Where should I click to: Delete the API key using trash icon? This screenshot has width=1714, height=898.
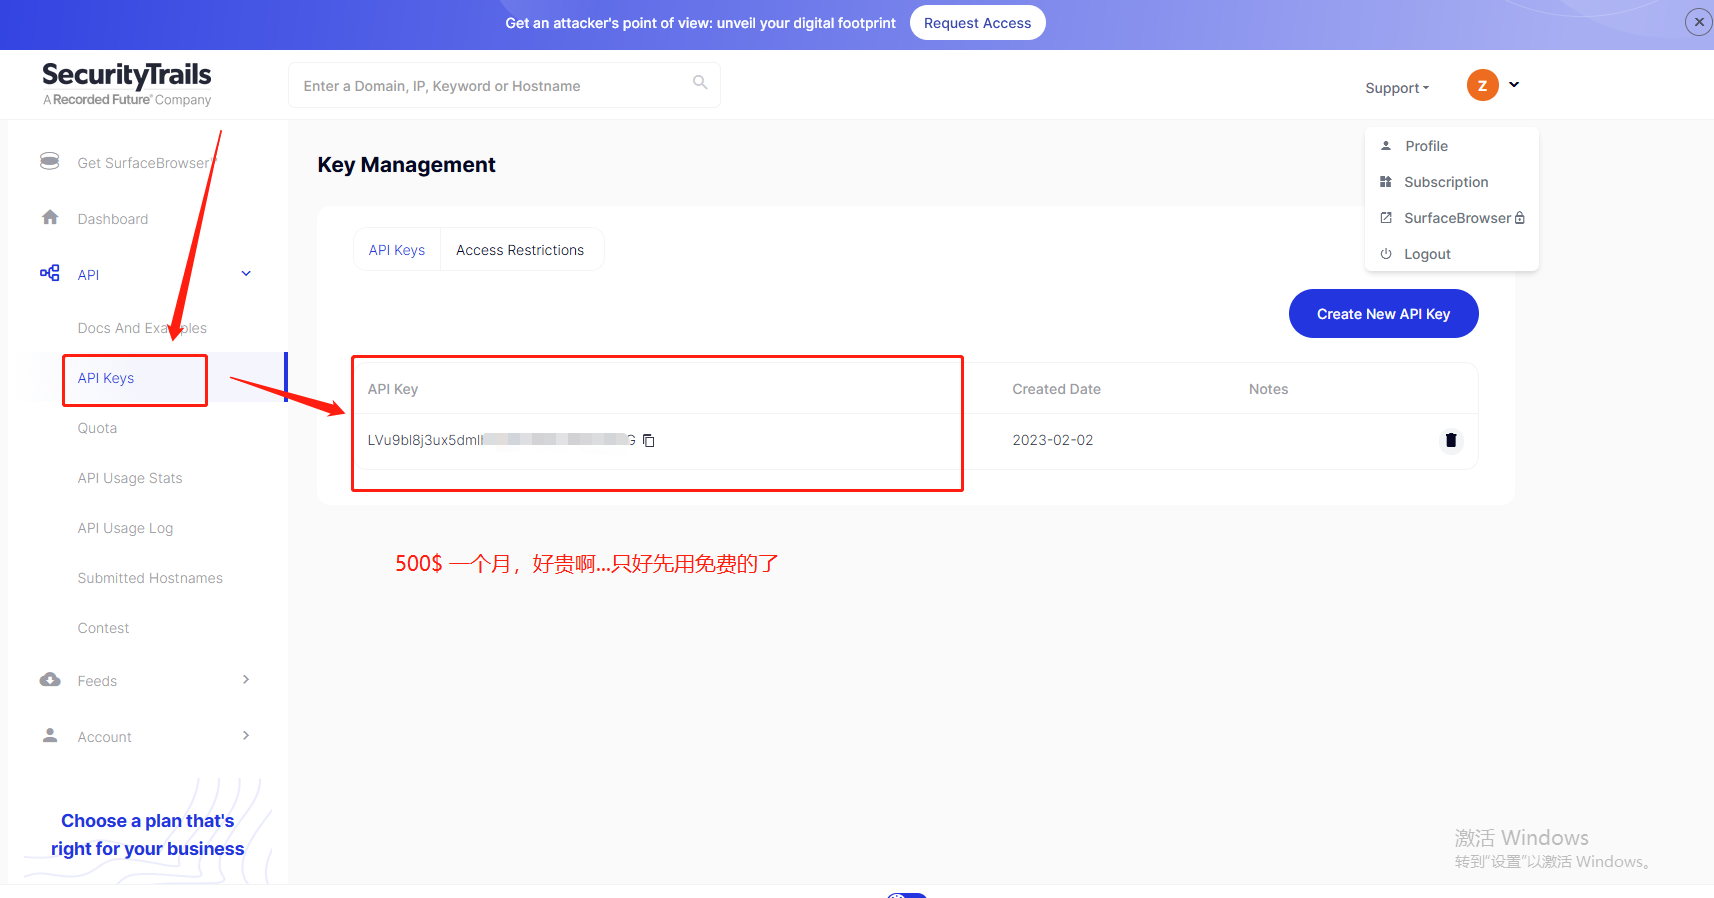[x=1450, y=440]
